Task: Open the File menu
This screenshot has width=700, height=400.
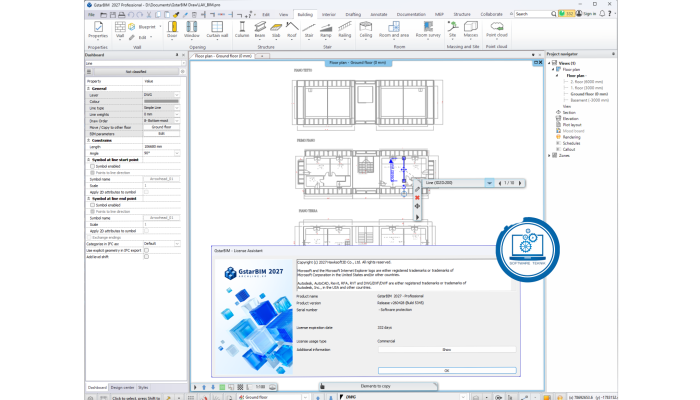Action: (x=91, y=14)
